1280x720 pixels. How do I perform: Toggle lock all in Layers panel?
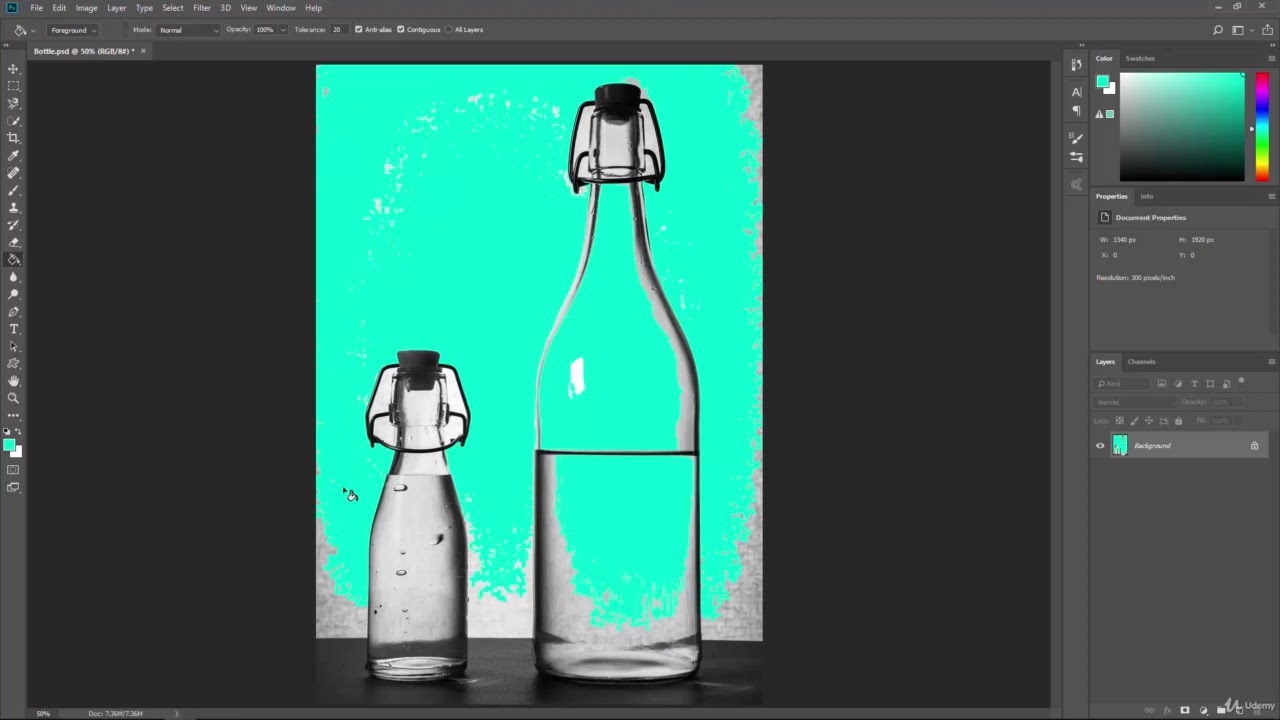coord(1178,421)
